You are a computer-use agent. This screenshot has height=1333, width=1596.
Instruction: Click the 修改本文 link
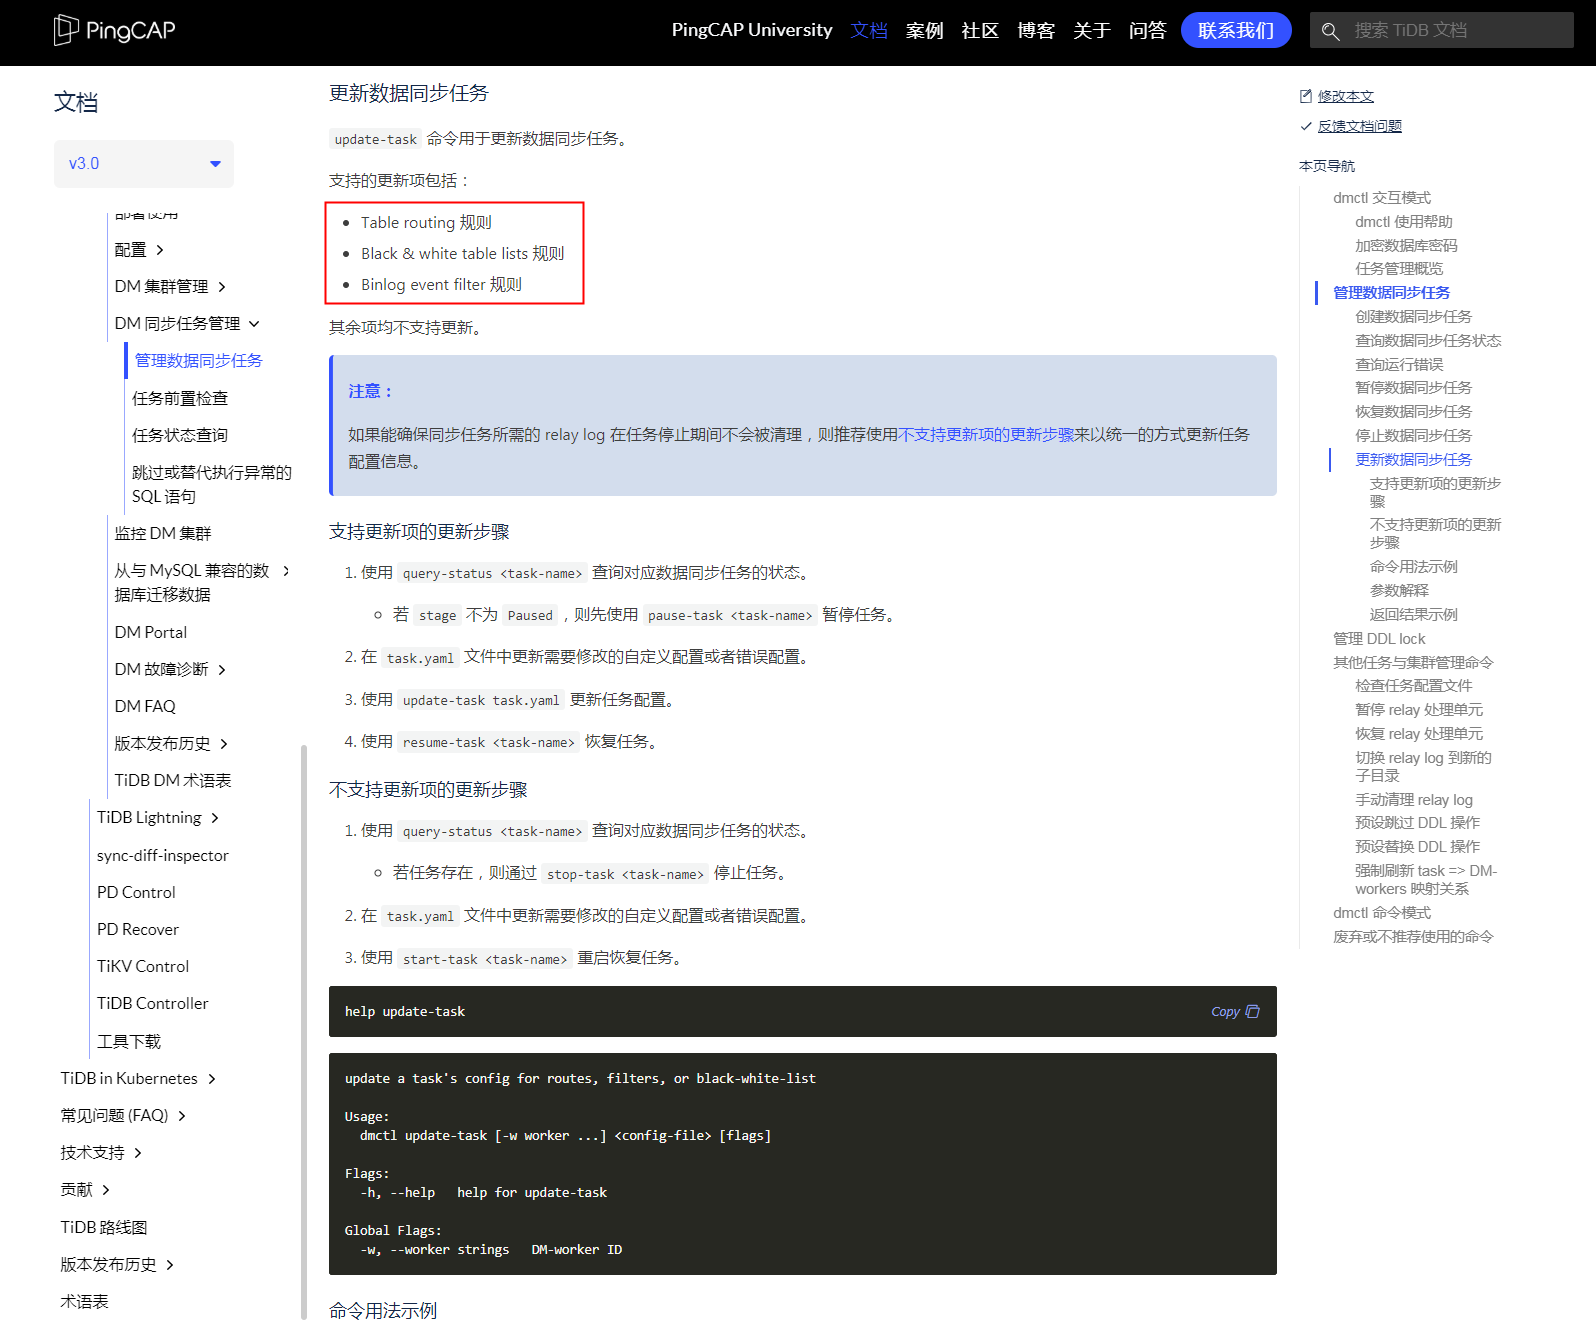[1346, 96]
